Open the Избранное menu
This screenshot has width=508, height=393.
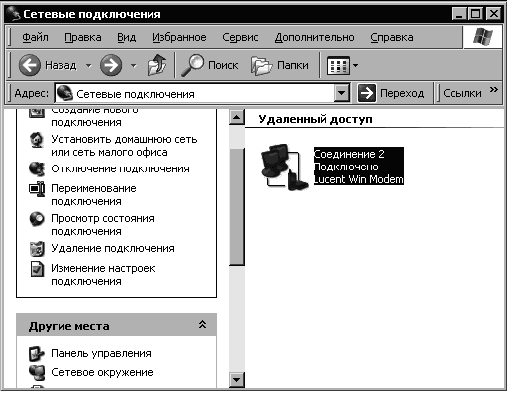[179, 37]
